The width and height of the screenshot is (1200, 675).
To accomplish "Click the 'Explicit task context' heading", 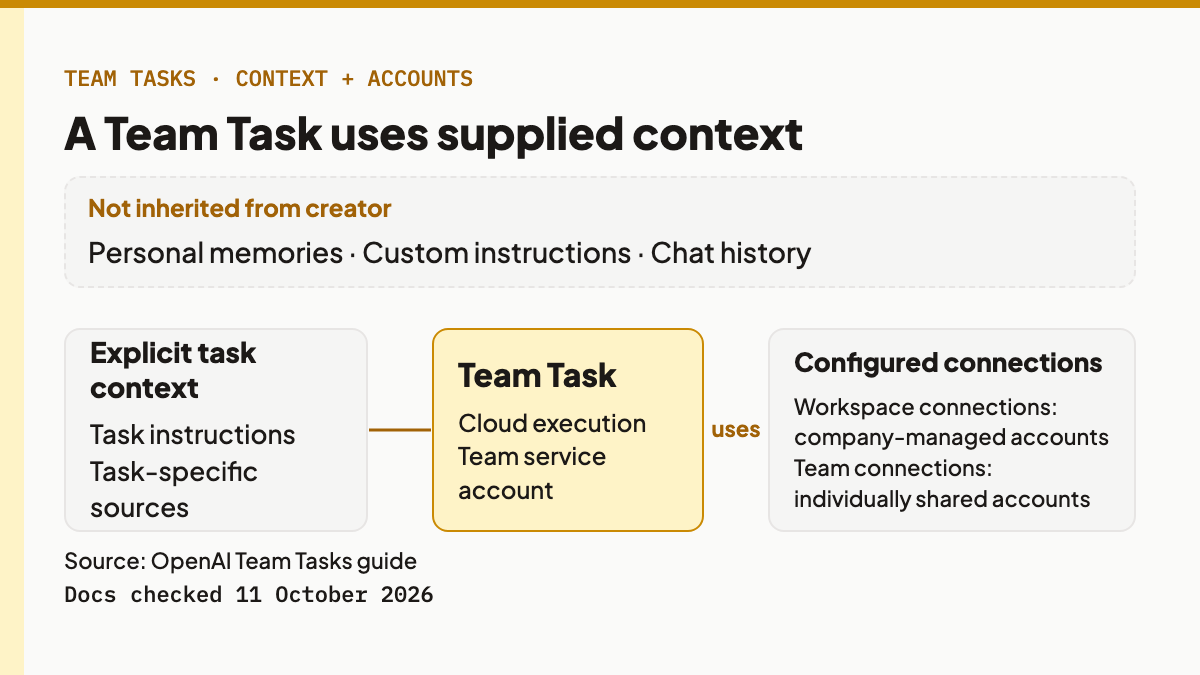I will coord(173,370).
